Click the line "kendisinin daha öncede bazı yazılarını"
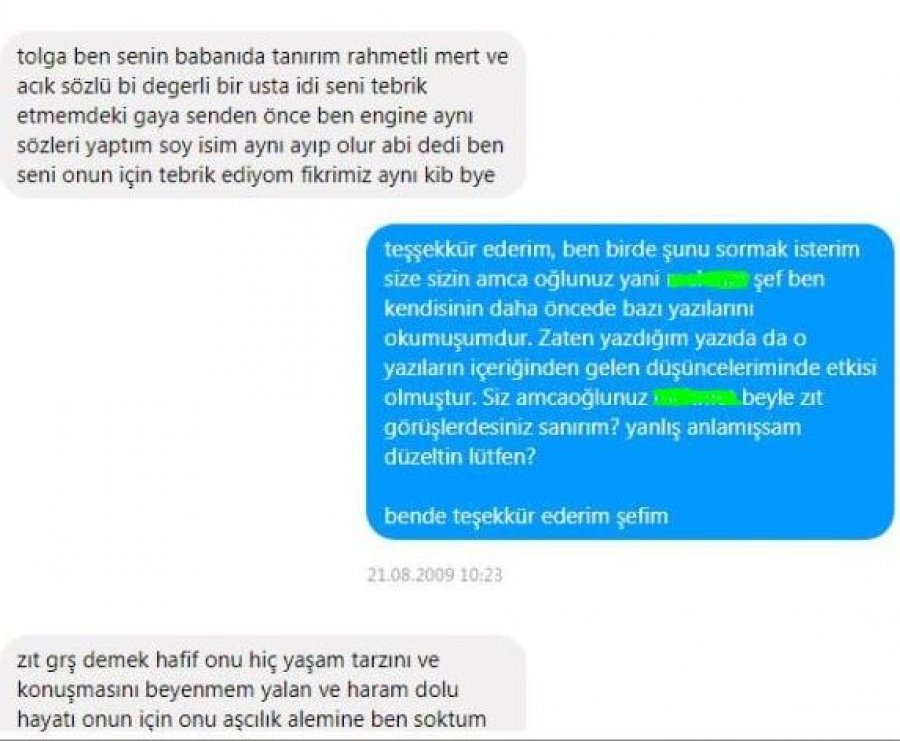The height and width of the screenshot is (741, 900). click(x=568, y=309)
